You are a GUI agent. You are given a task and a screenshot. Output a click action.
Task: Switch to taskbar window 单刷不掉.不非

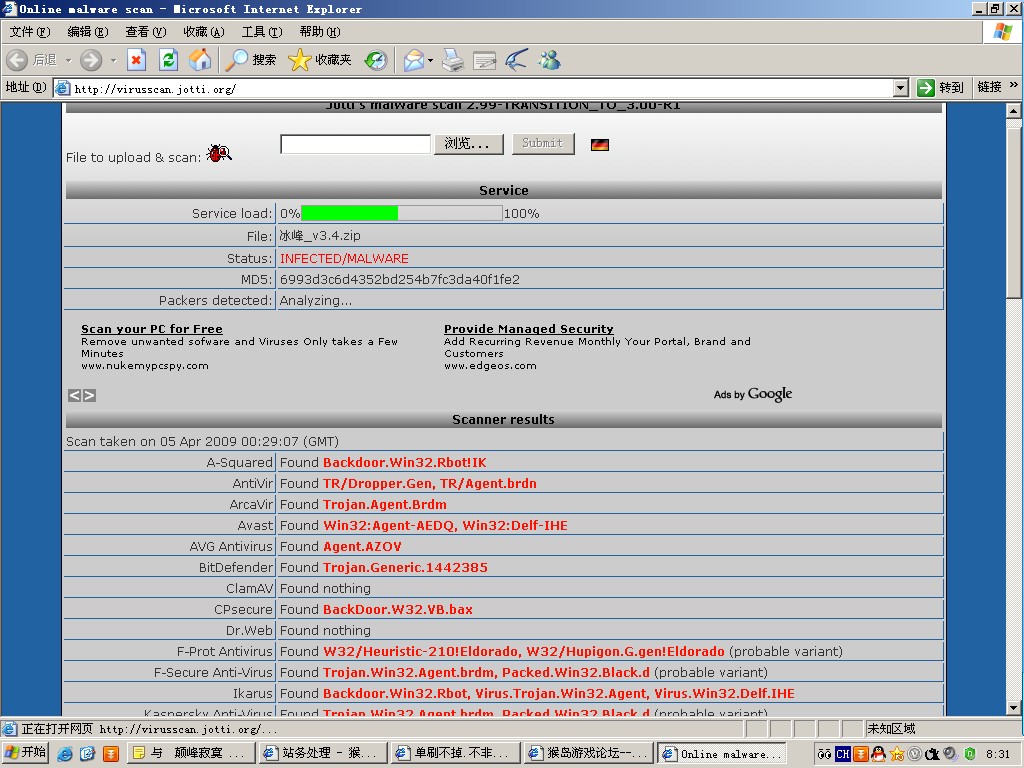click(x=456, y=753)
